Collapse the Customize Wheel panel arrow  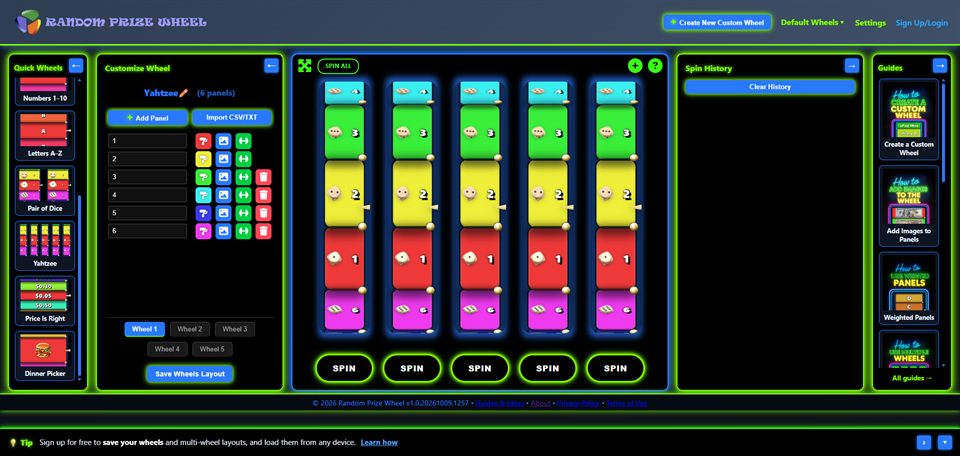tap(271, 65)
